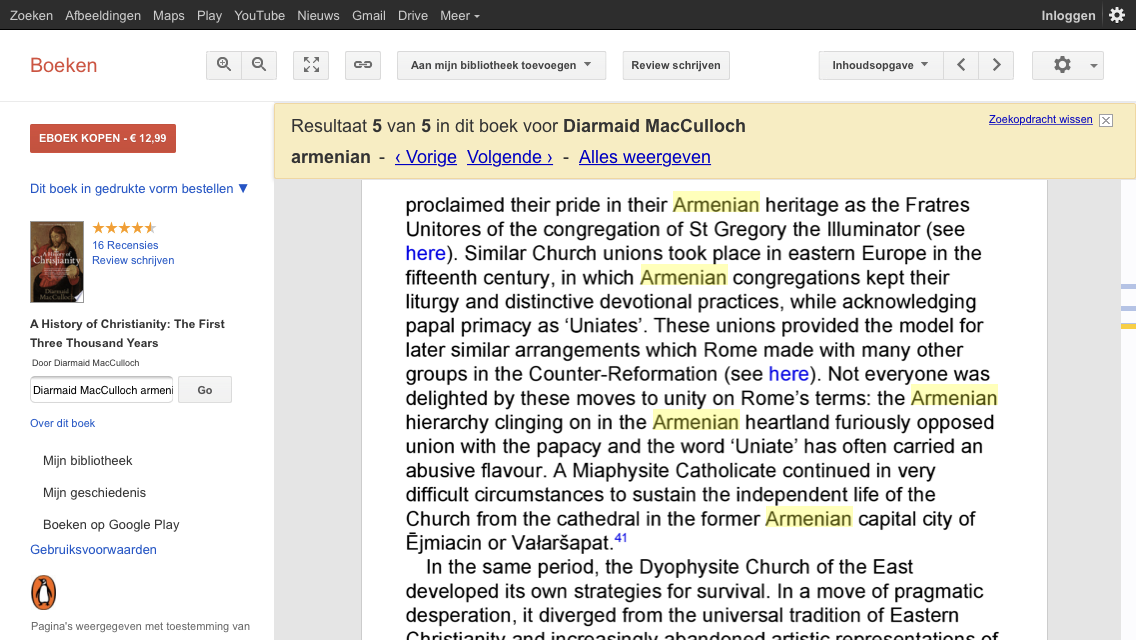Open footnote 41 reference
This screenshot has height=640, width=1136.
(621, 538)
